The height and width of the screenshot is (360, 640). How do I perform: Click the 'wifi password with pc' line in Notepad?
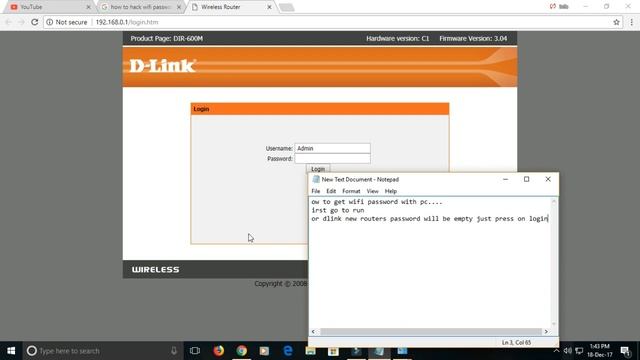tap(377, 202)
